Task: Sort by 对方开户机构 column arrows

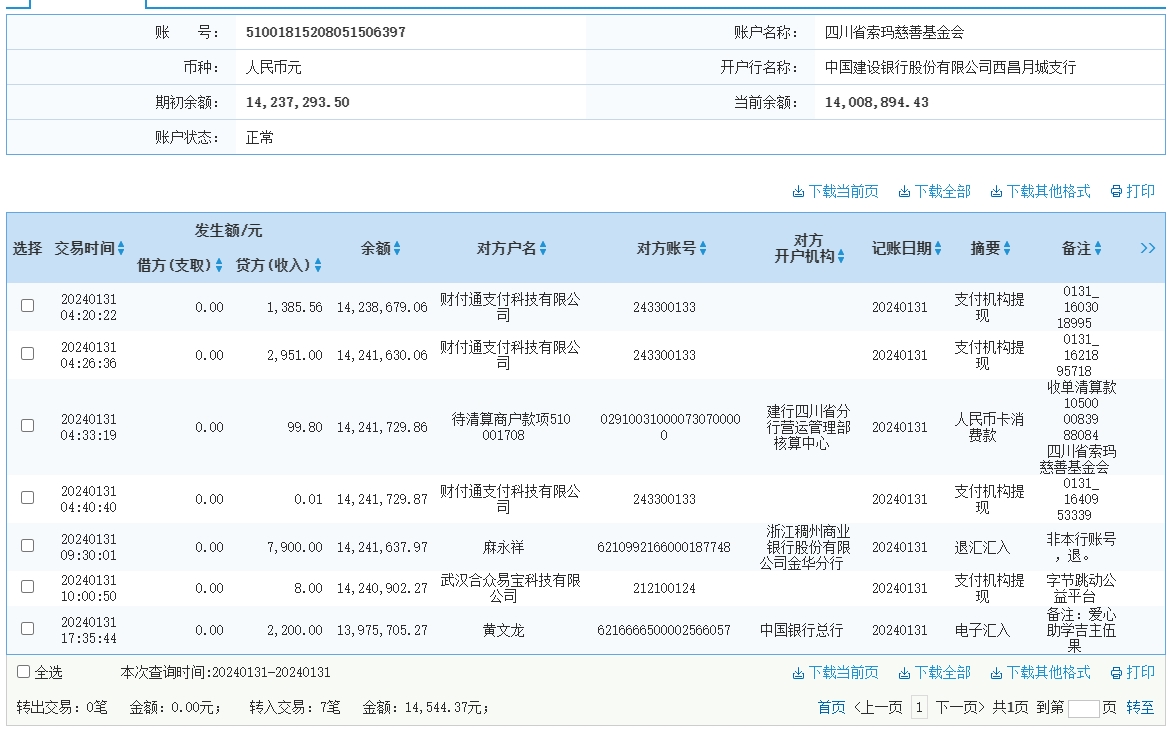Action: coord(841,256)
